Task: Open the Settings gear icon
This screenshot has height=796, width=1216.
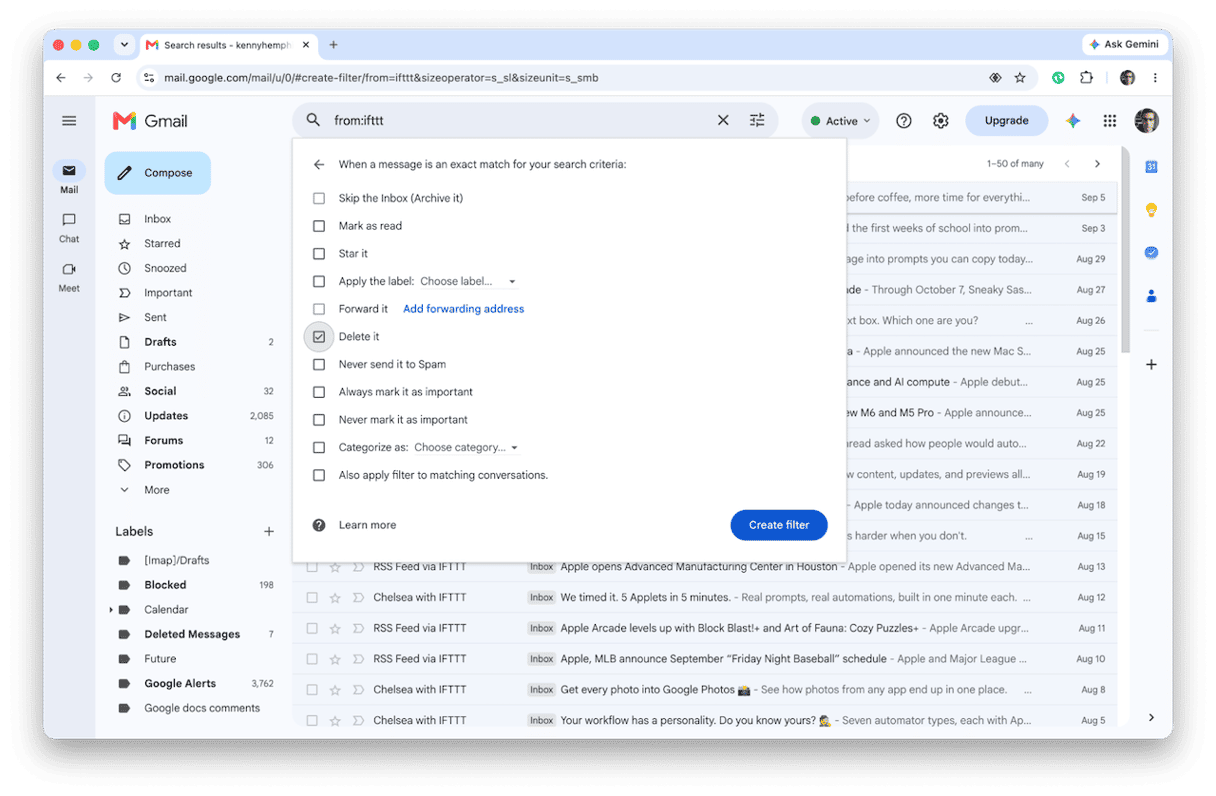Action: click(941, 121)
